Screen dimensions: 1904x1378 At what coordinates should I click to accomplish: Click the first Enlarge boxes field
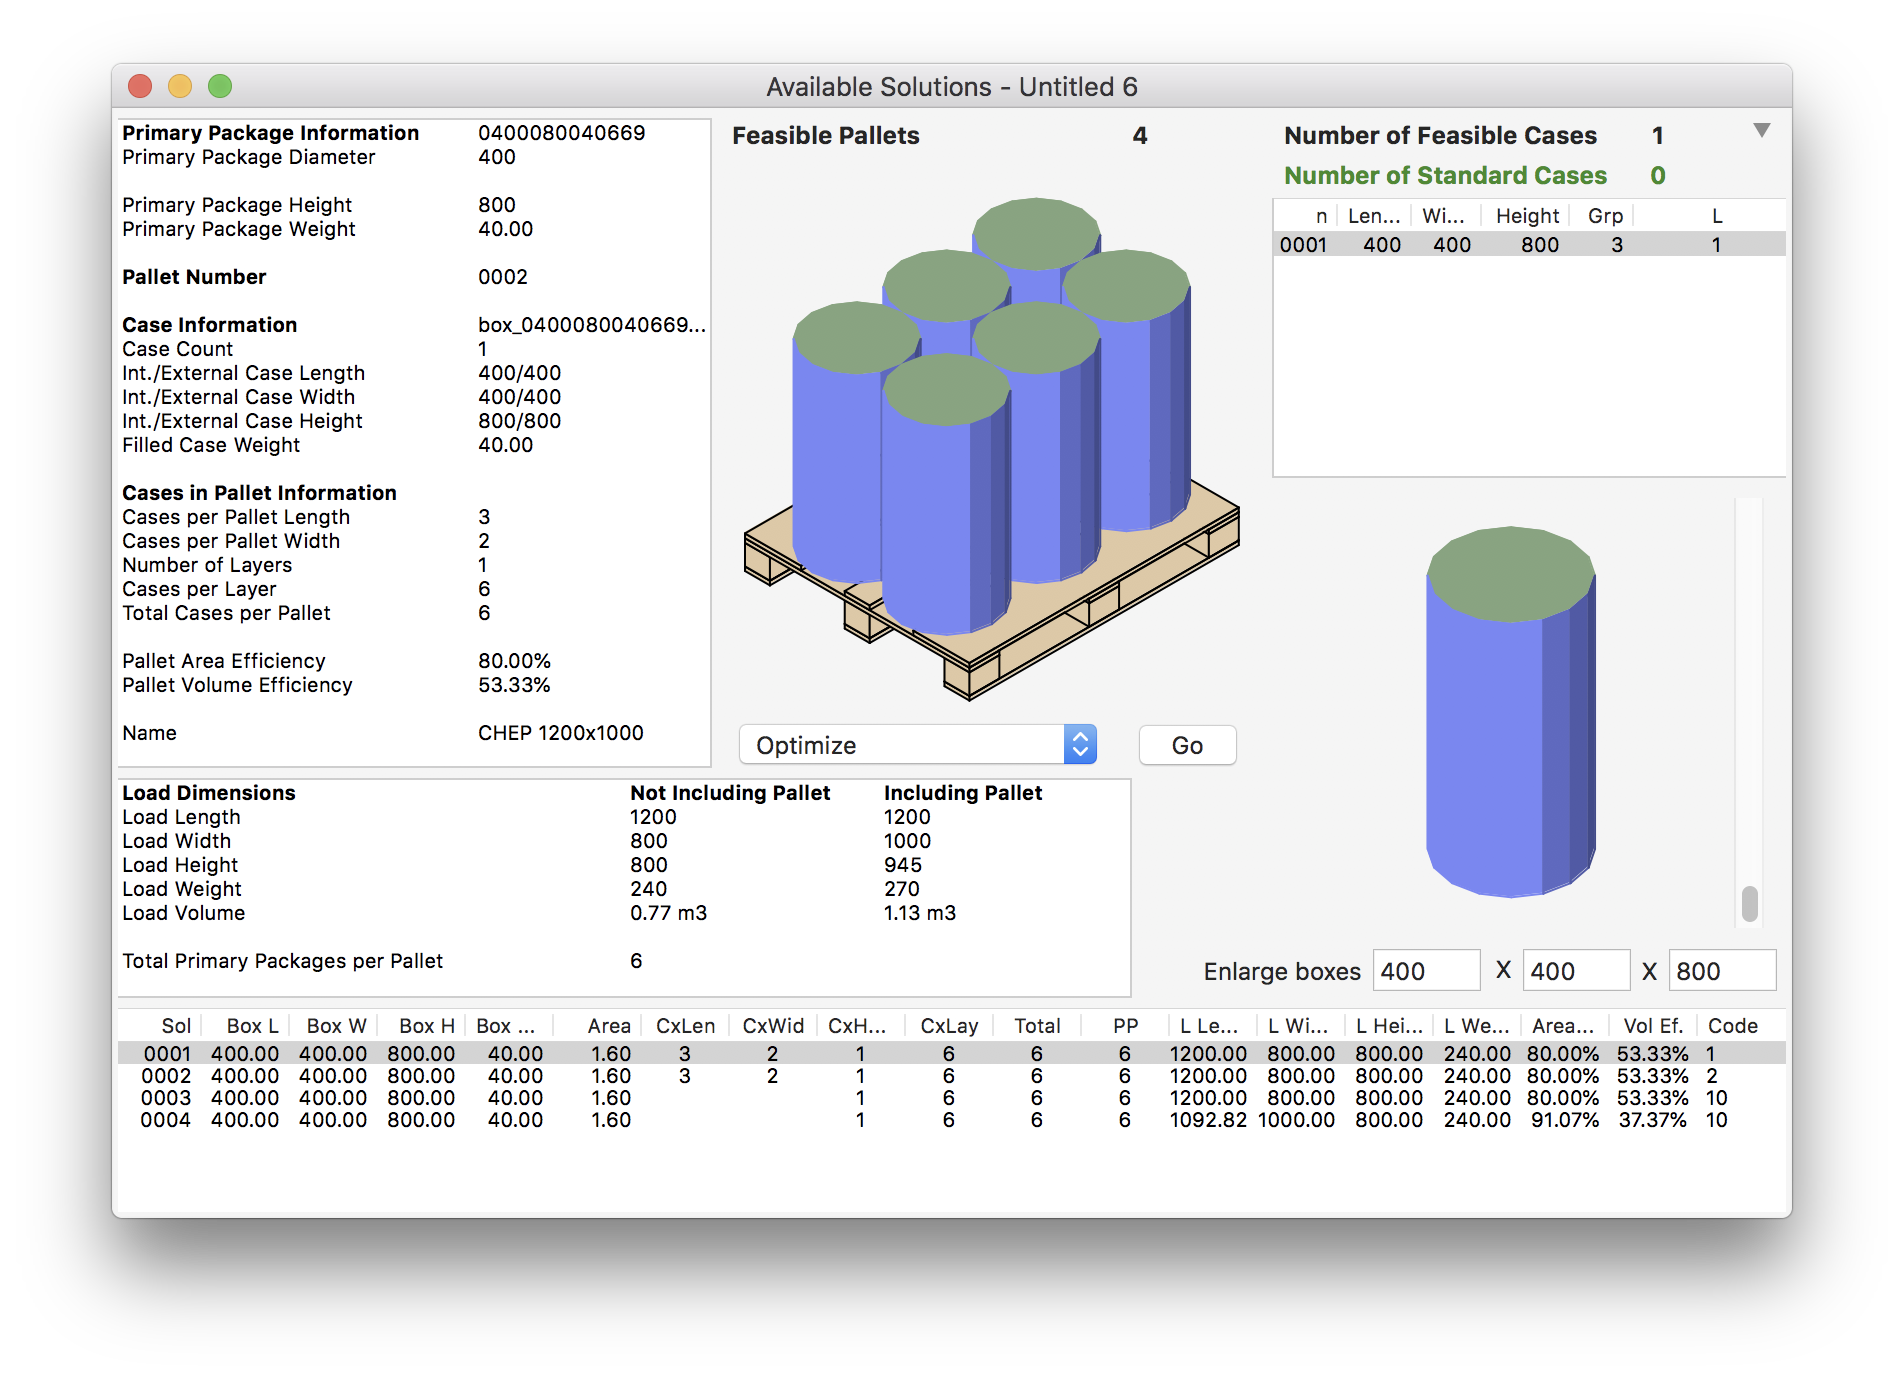tap(1426, 971)
